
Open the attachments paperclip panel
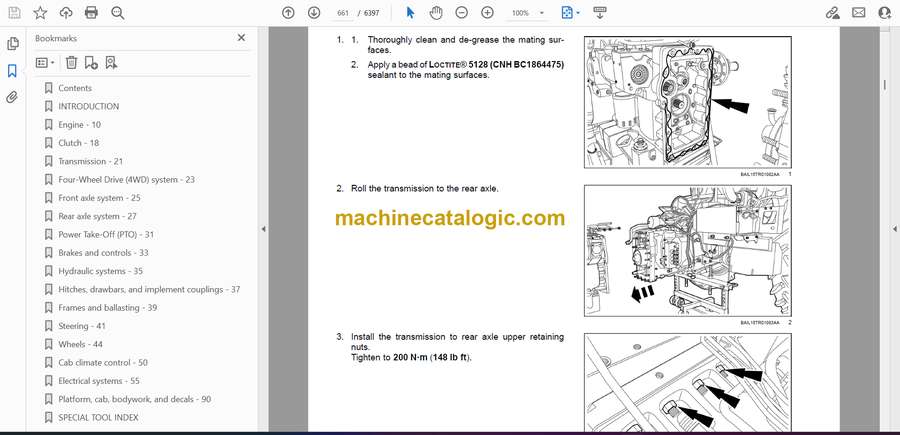coord(12,97)
